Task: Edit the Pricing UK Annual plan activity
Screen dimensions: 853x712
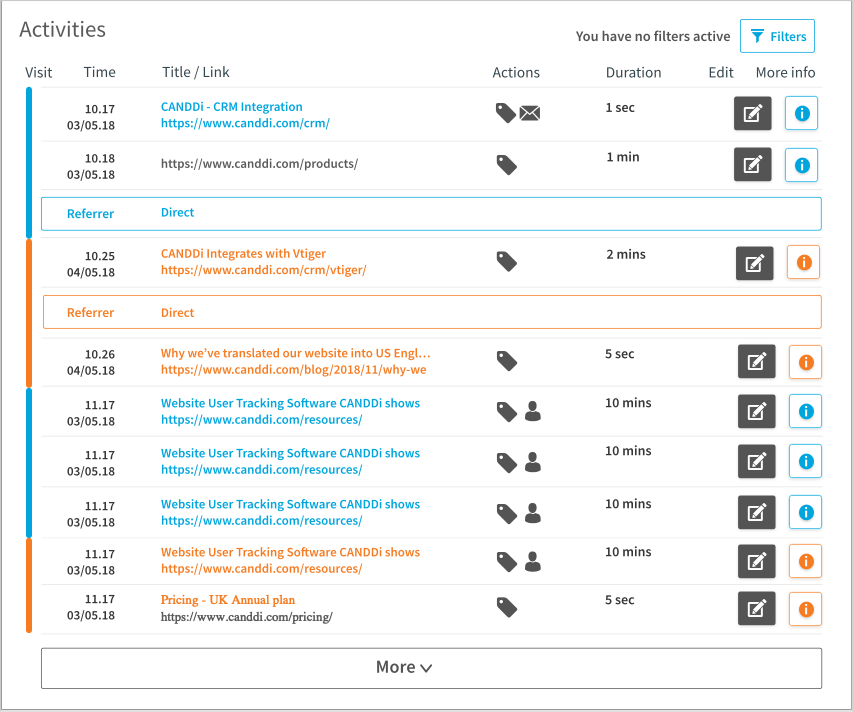Action: pyautogui.click(x=756, y=608)
